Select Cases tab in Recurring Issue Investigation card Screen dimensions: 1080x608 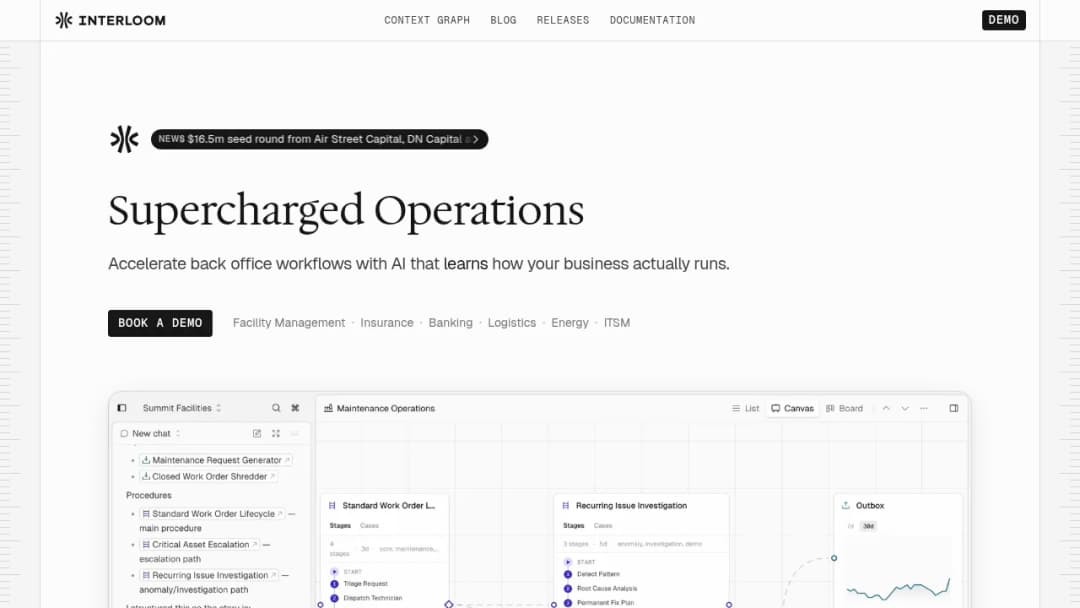[x=603, y=525]
